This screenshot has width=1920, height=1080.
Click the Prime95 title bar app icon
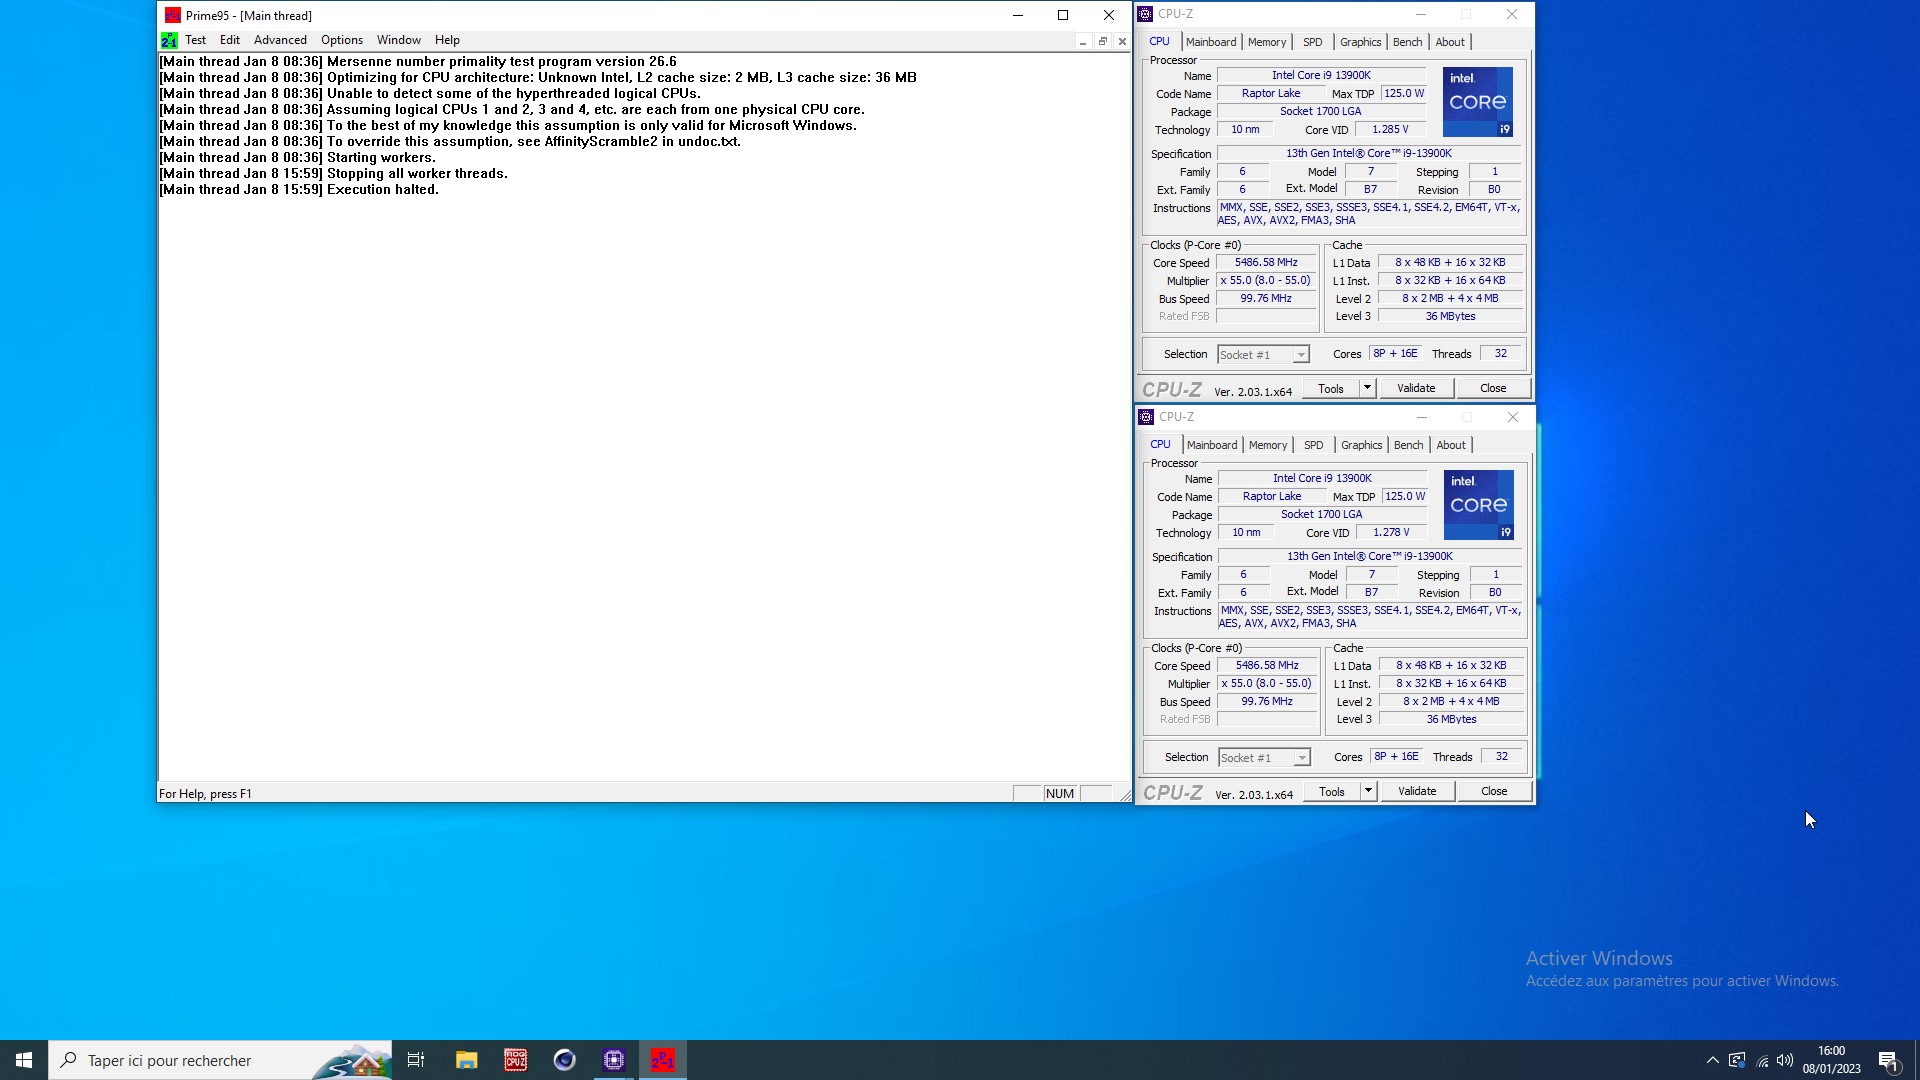[173, 15]
